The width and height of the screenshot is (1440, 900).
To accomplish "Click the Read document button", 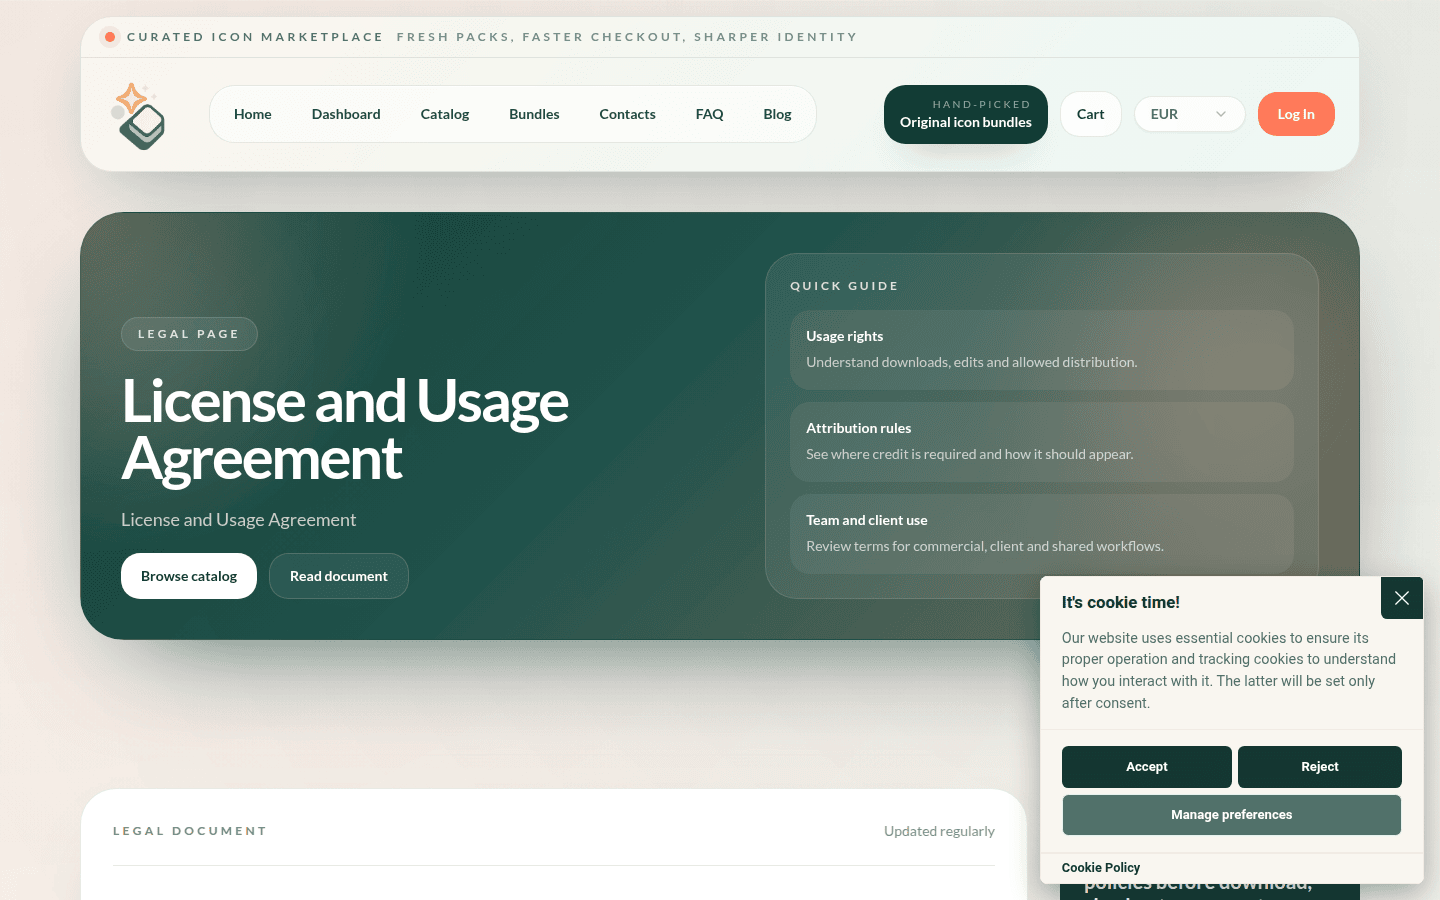I will 339,576.
